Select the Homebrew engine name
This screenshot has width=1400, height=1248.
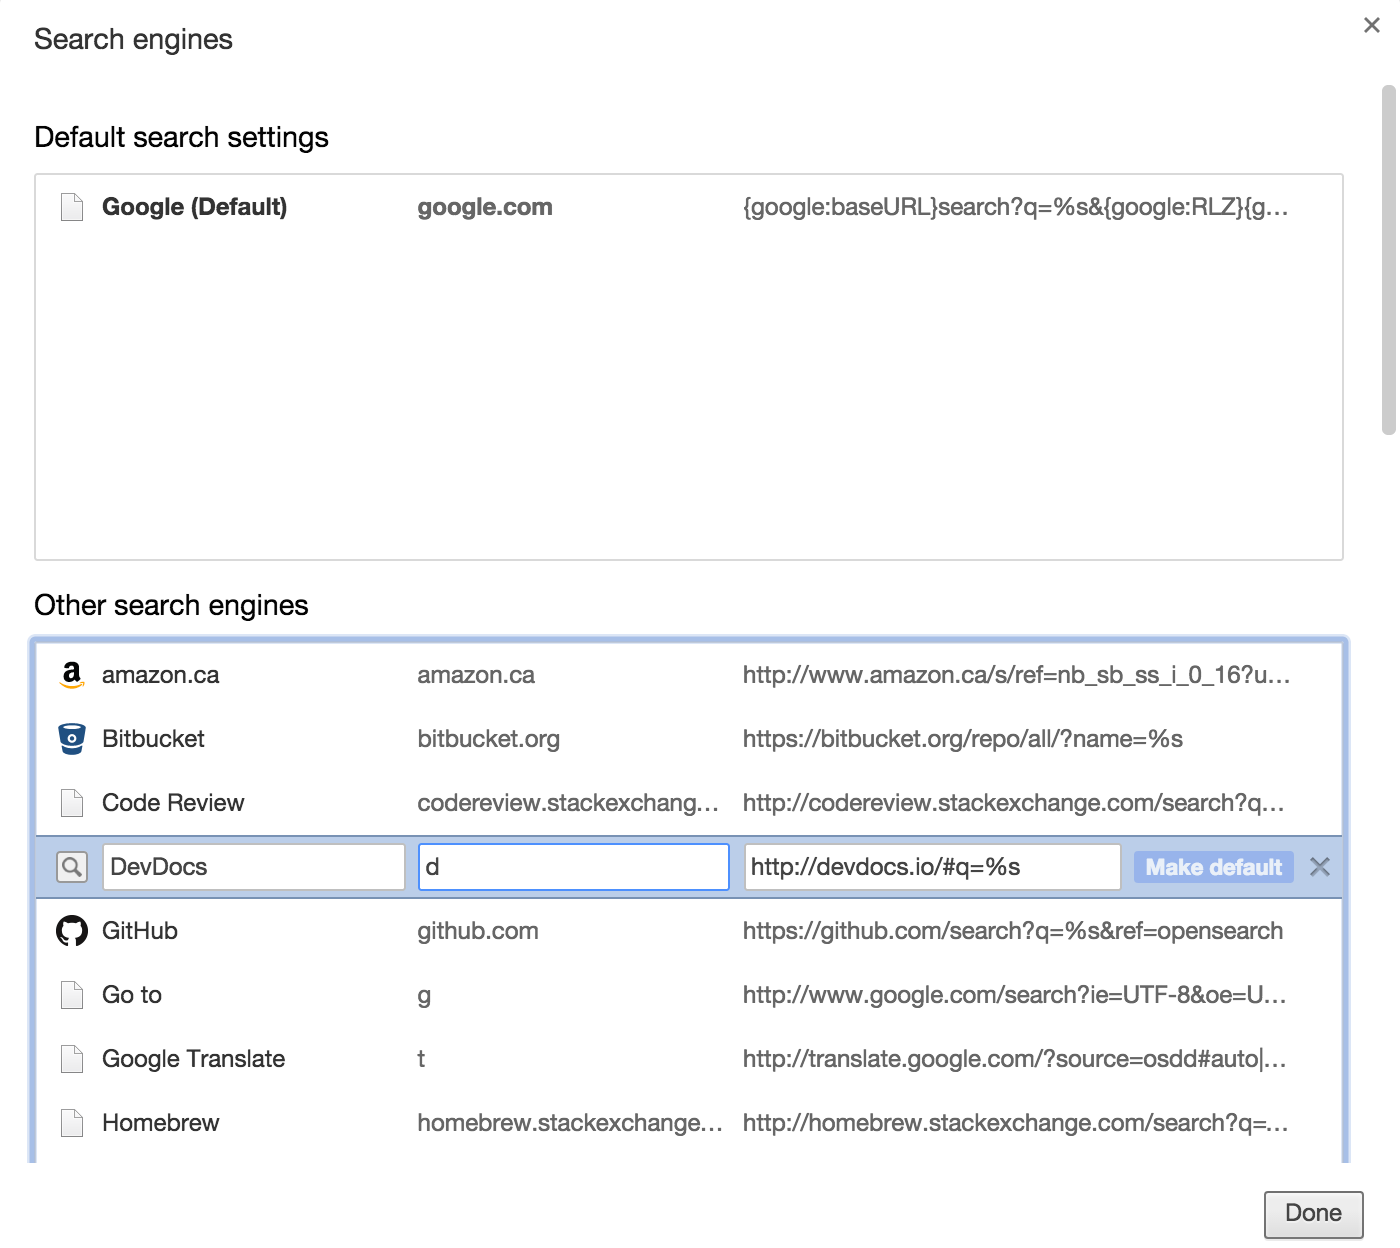(160, 1123)
